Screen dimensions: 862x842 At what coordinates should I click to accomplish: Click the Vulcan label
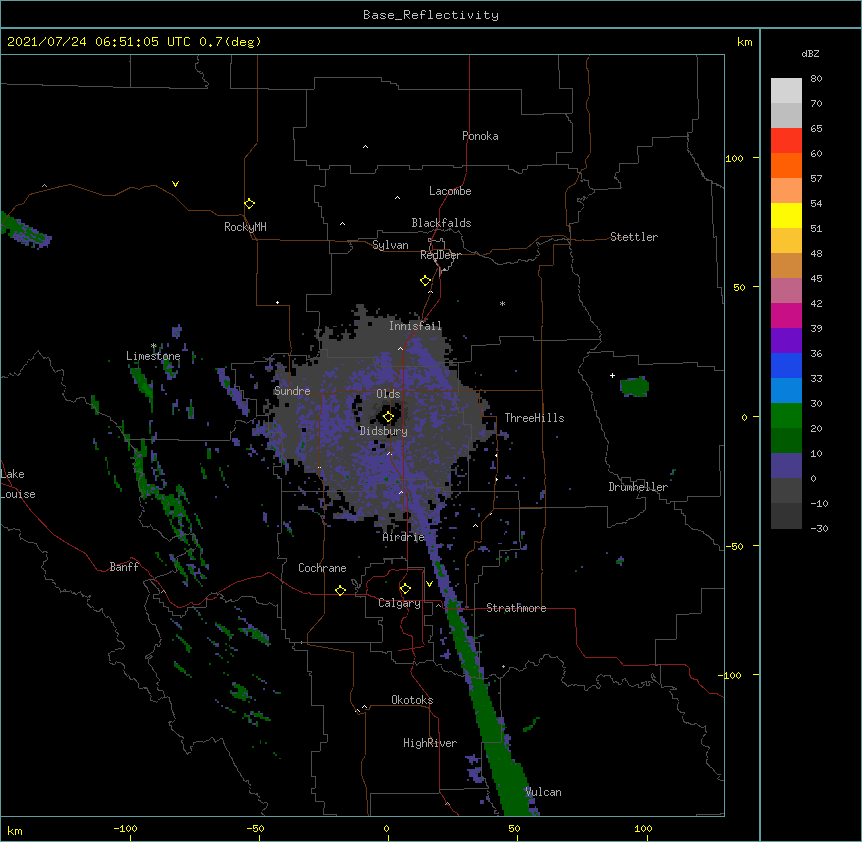click(543, 792)
